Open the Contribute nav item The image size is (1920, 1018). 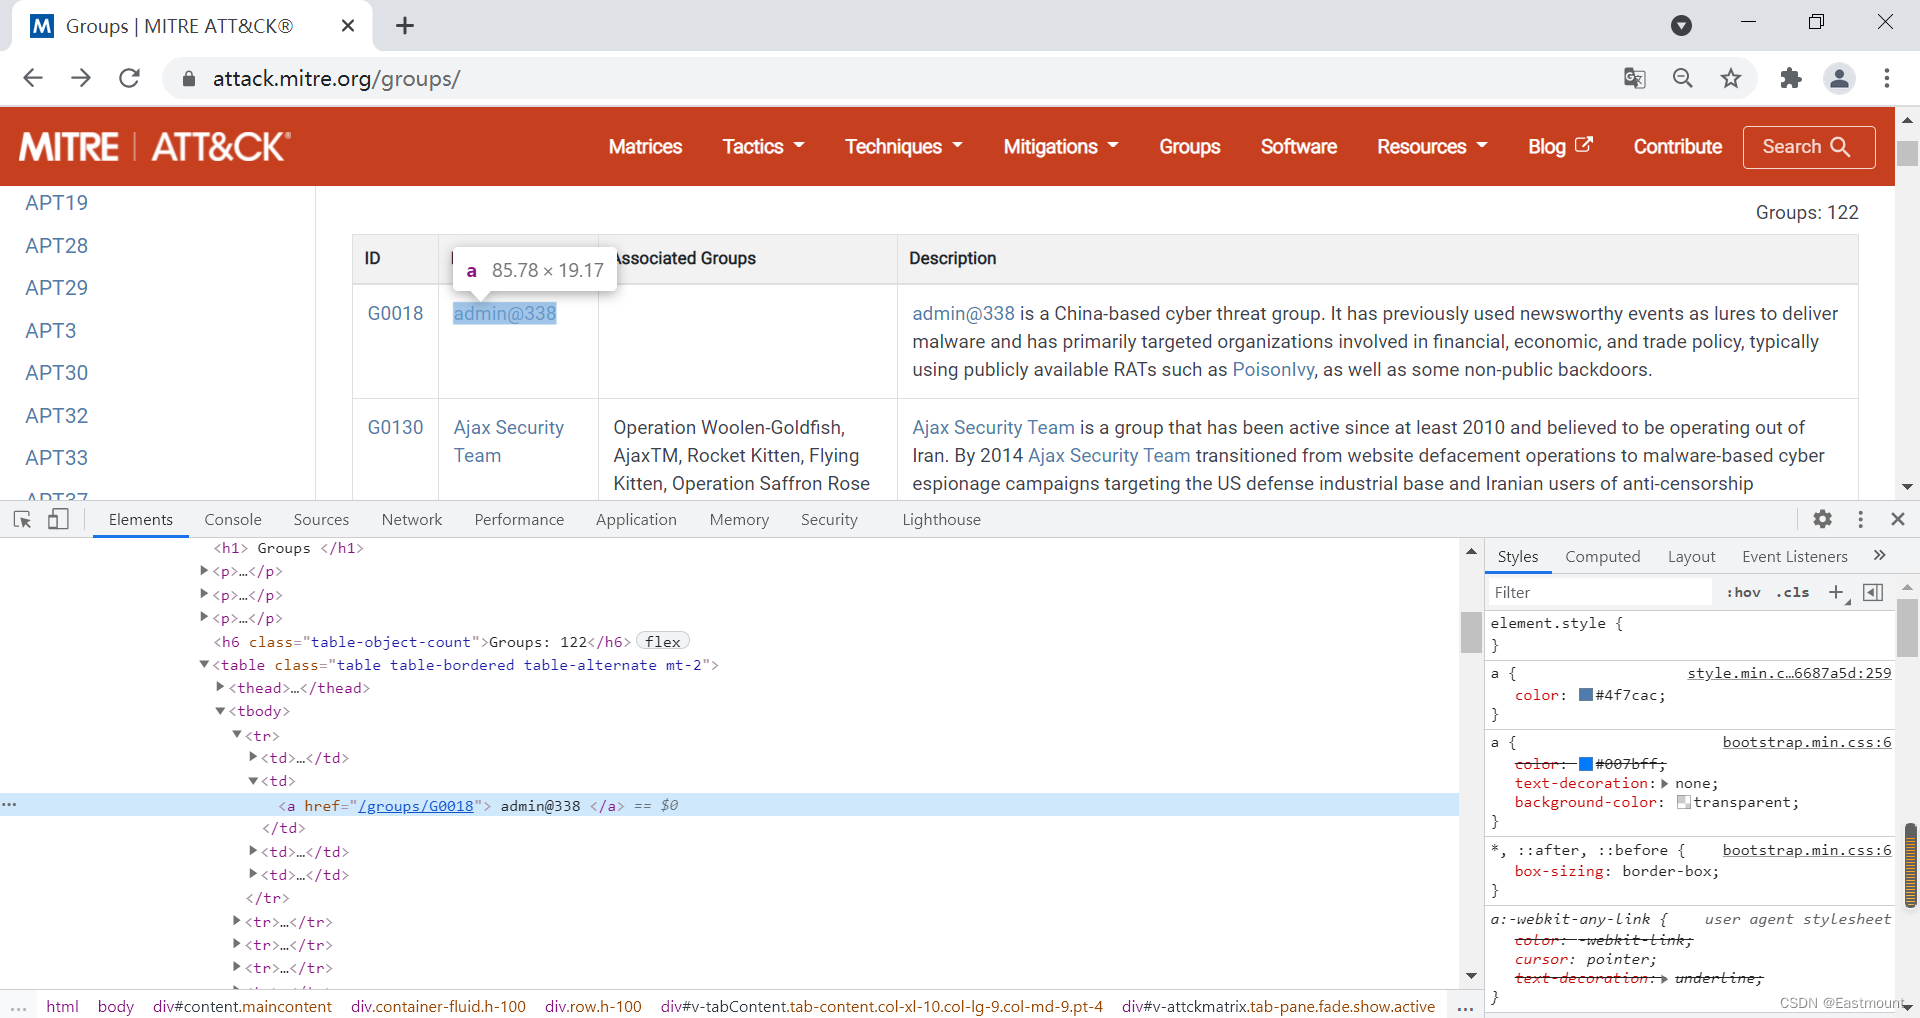1677,146
